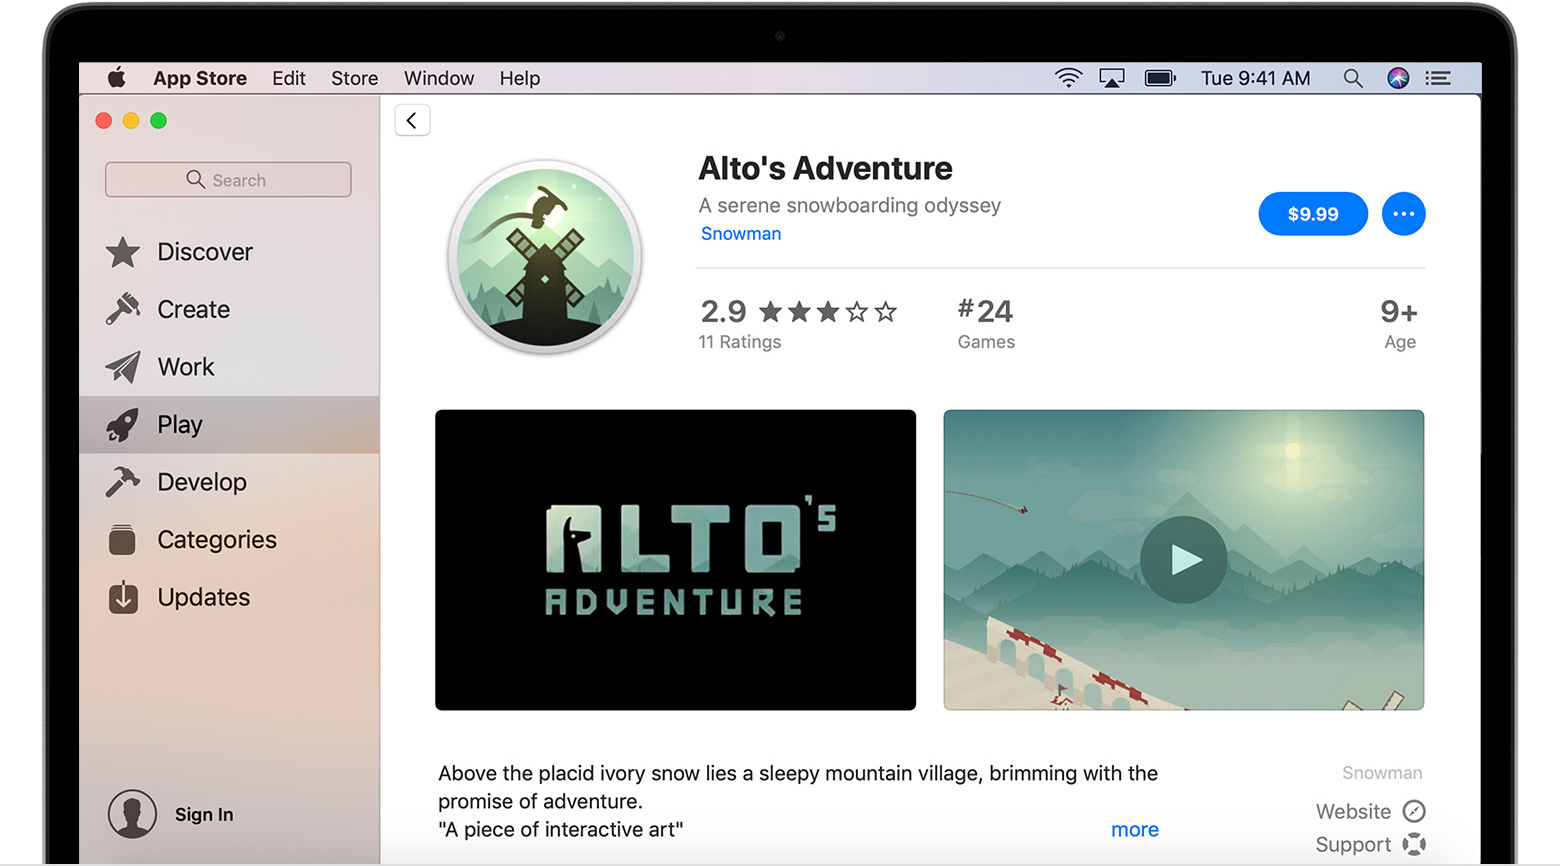Expand description with the more link

coord(1135,830)
